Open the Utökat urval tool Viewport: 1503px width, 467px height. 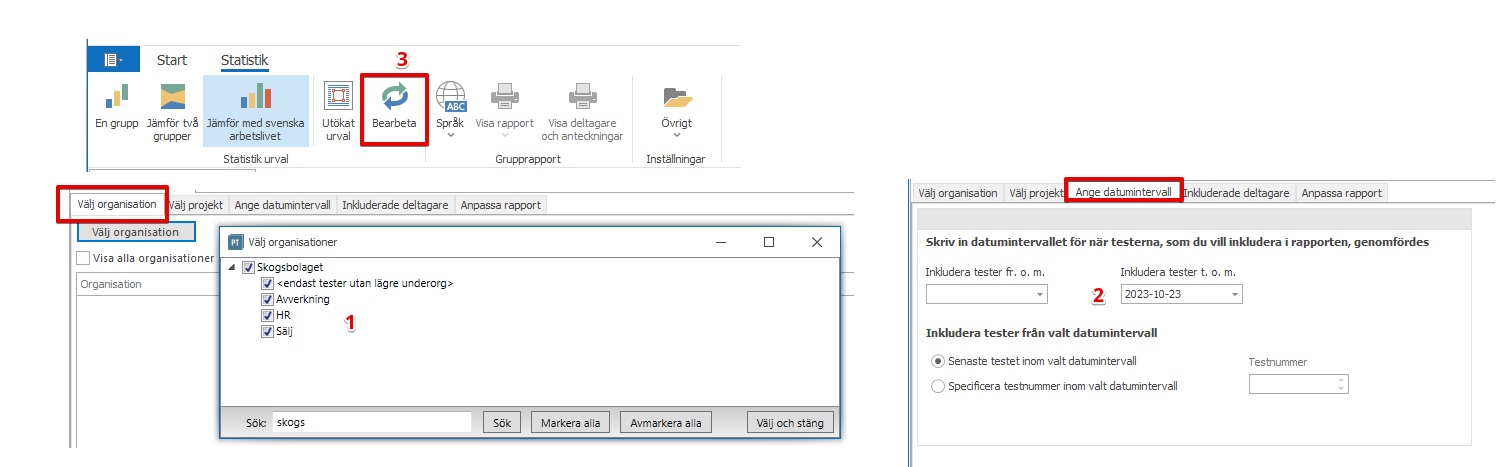(x=339, y=96)
